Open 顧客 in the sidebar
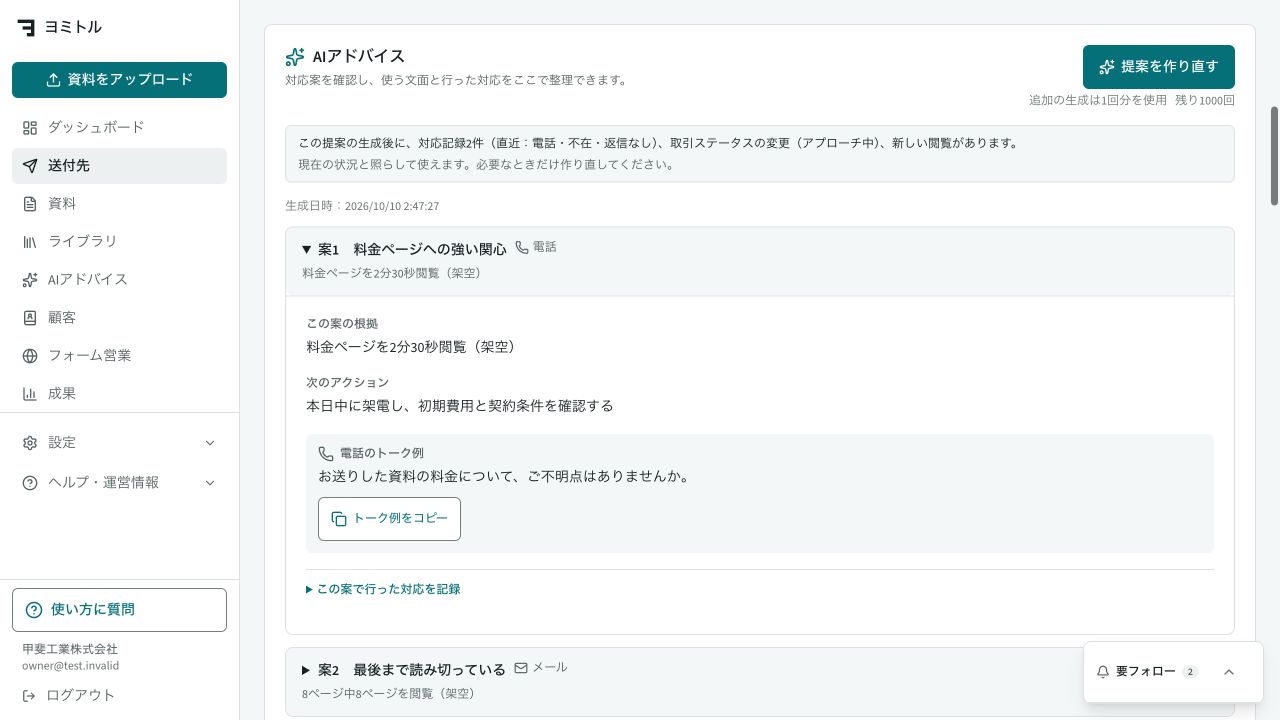The image size is (1280, 720). 119,318
